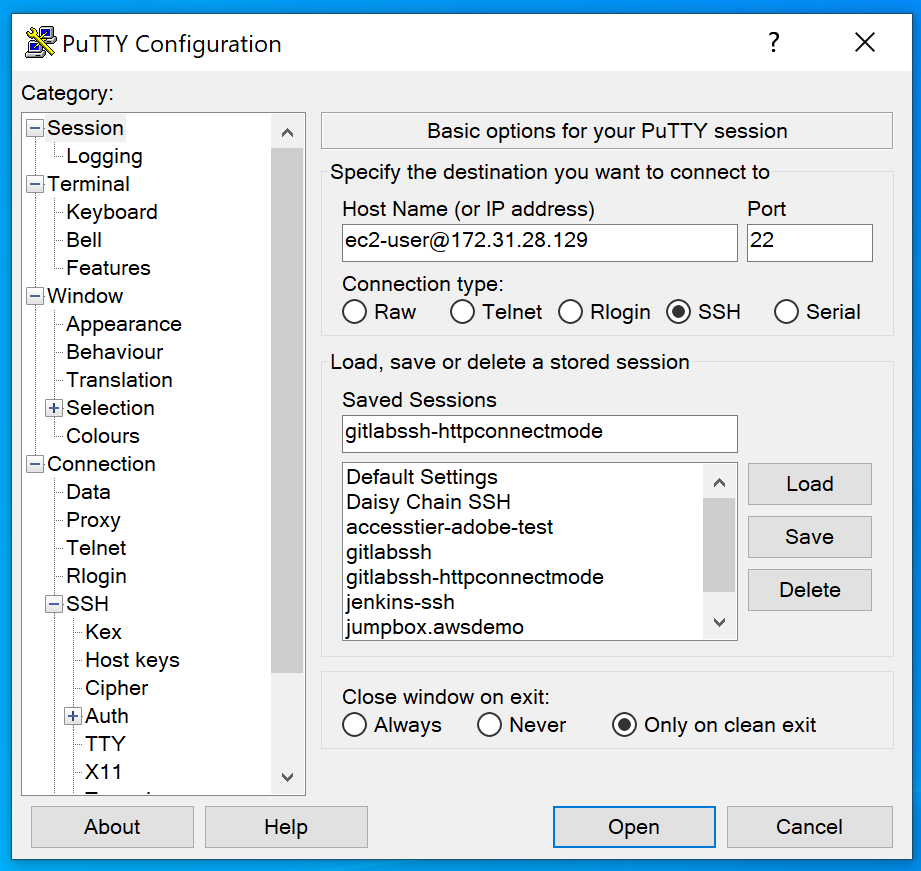
Task: Open the Colours settings category
Action: (x=103, y=436)
